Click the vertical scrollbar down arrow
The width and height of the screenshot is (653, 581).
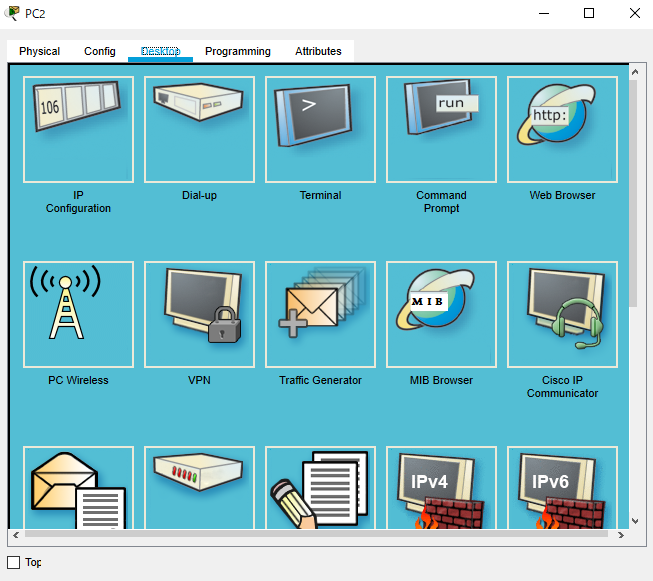(635, 521)
